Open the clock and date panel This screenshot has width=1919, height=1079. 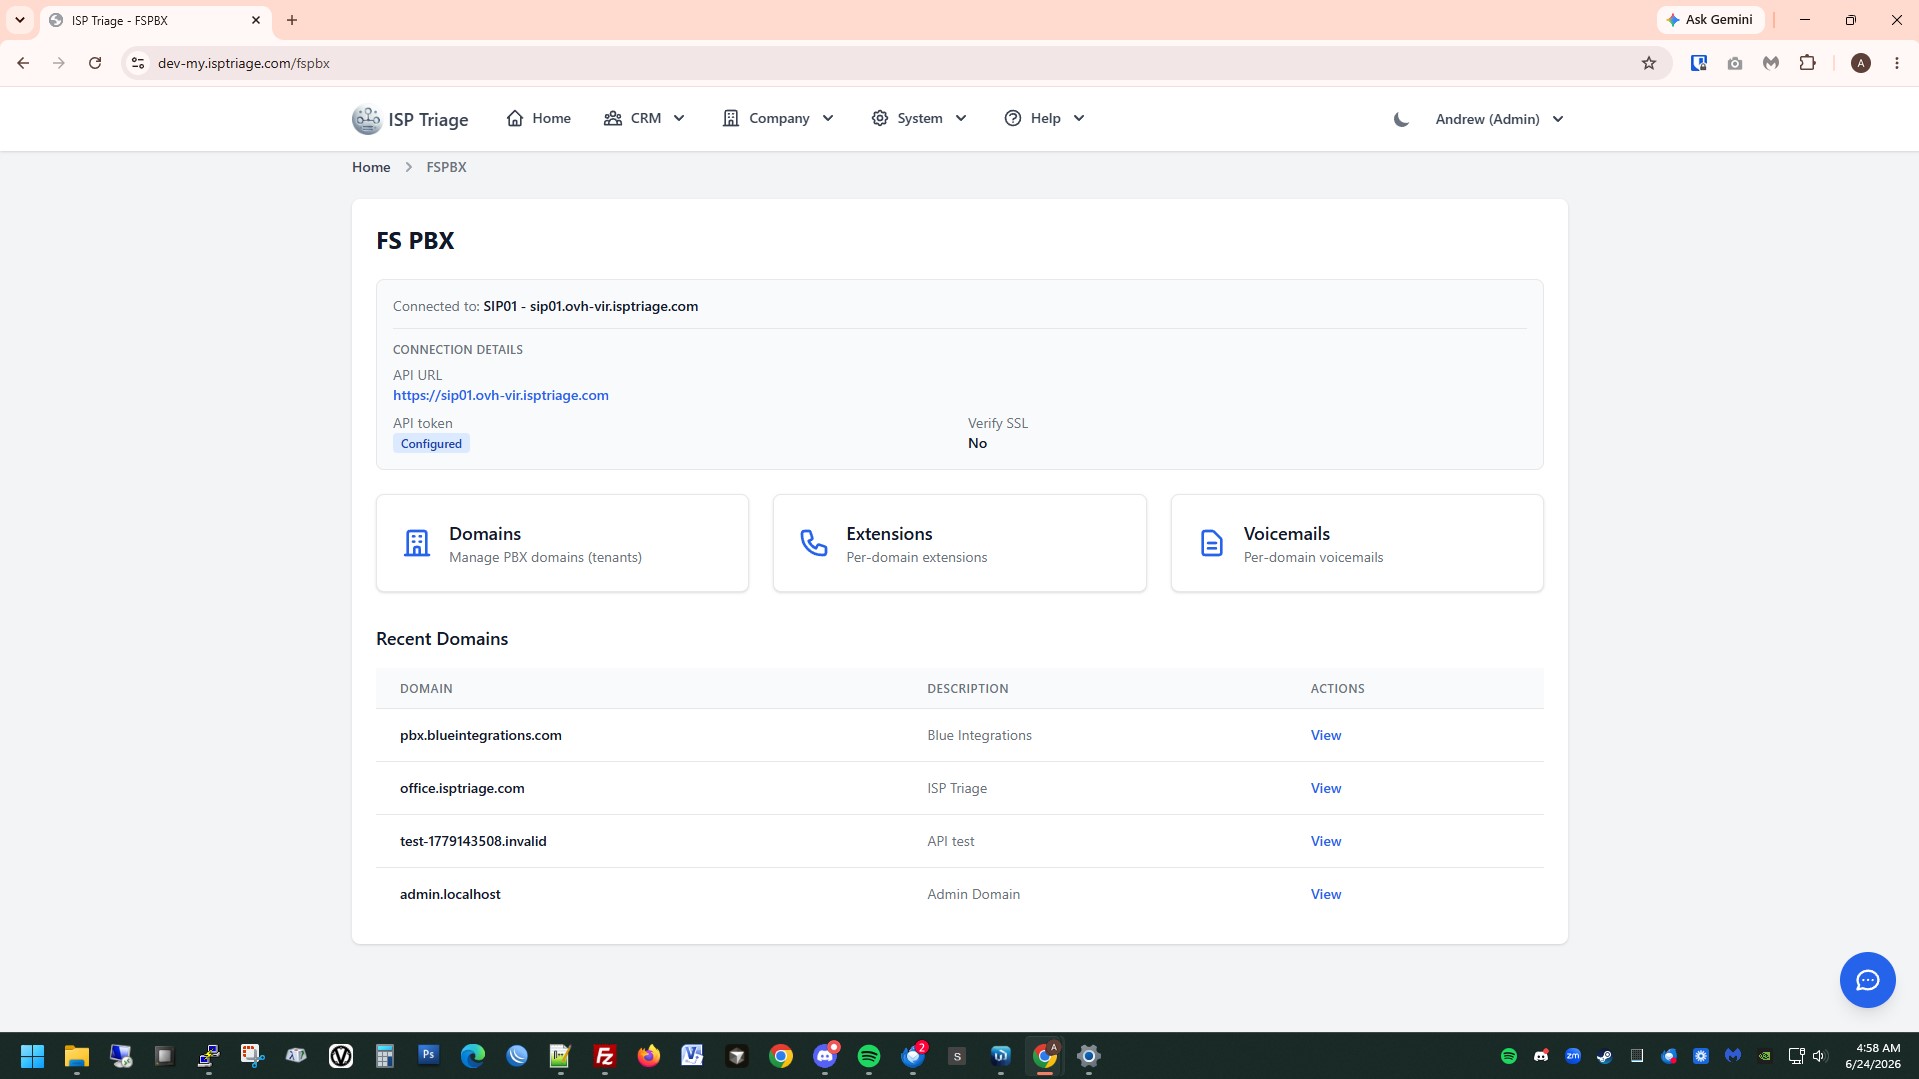(x=1873, y=1056)
